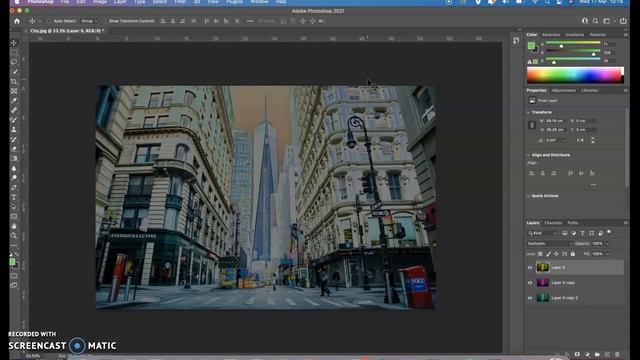Screen dimensions: 640x360
Task: Select the Eraser tool
Action: coord(14,149)
